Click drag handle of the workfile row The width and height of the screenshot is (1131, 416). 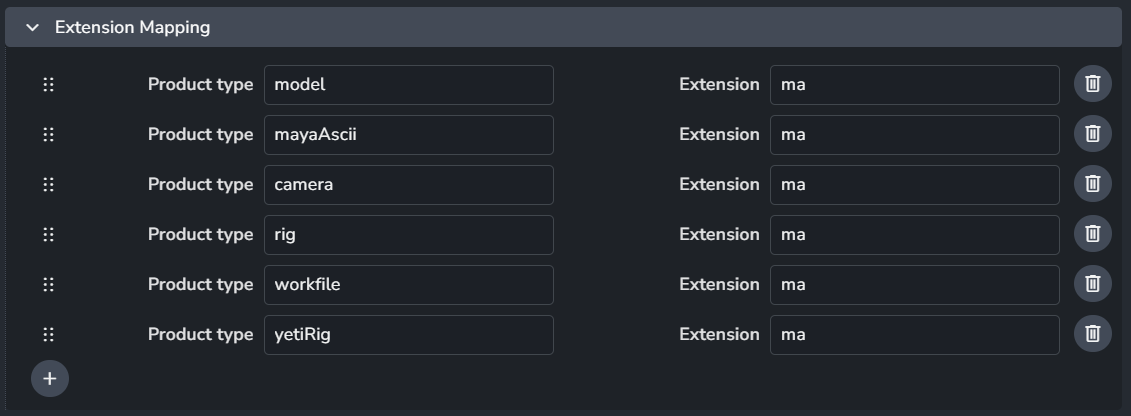point(48,285)
